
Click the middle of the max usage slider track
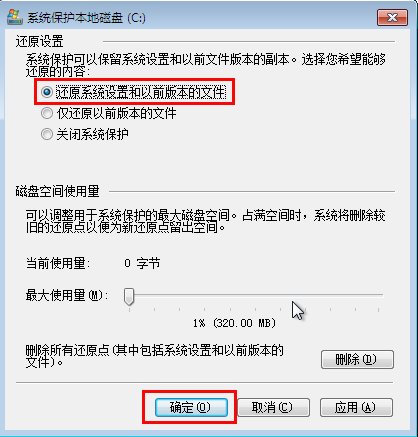pyautogui.click(x=256, y=295)
